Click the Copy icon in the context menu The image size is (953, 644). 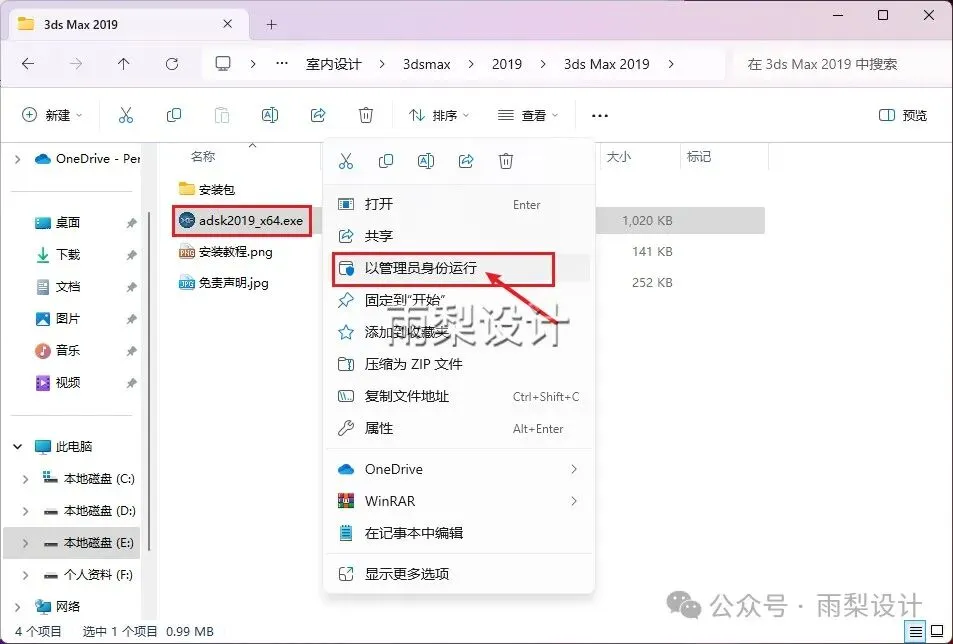coord(386,161)
